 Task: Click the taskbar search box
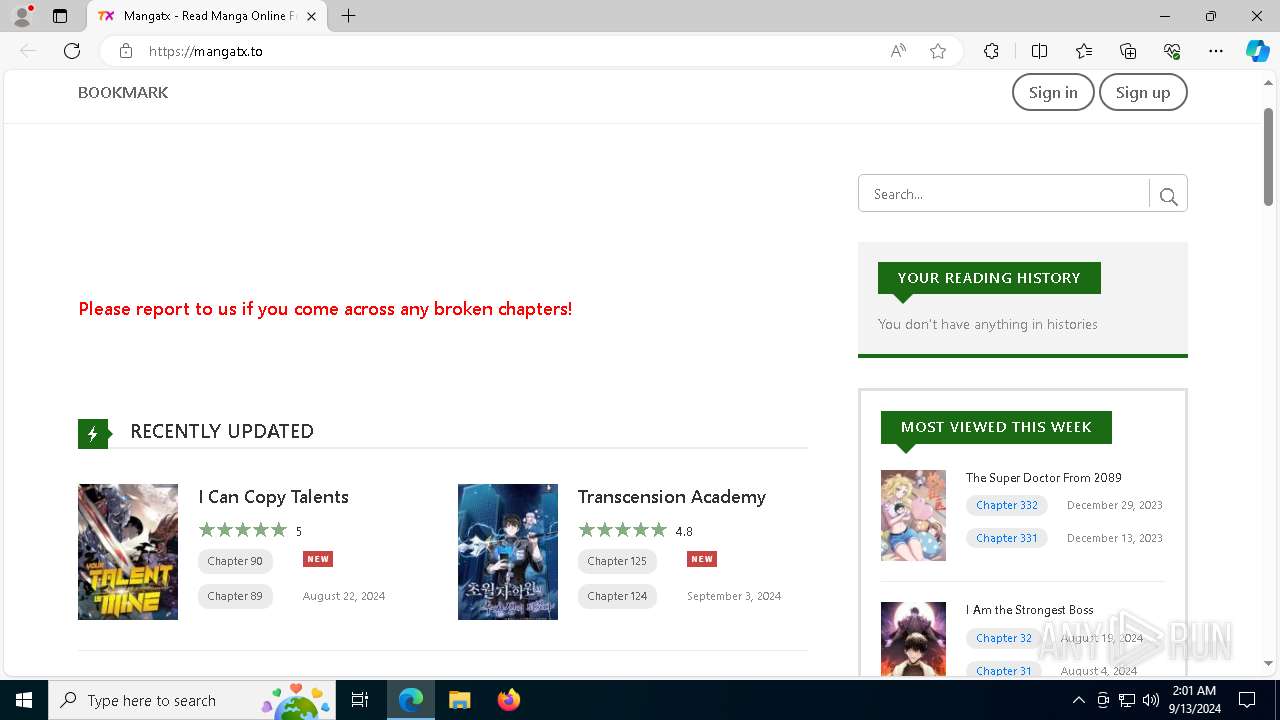coord(192,700)
